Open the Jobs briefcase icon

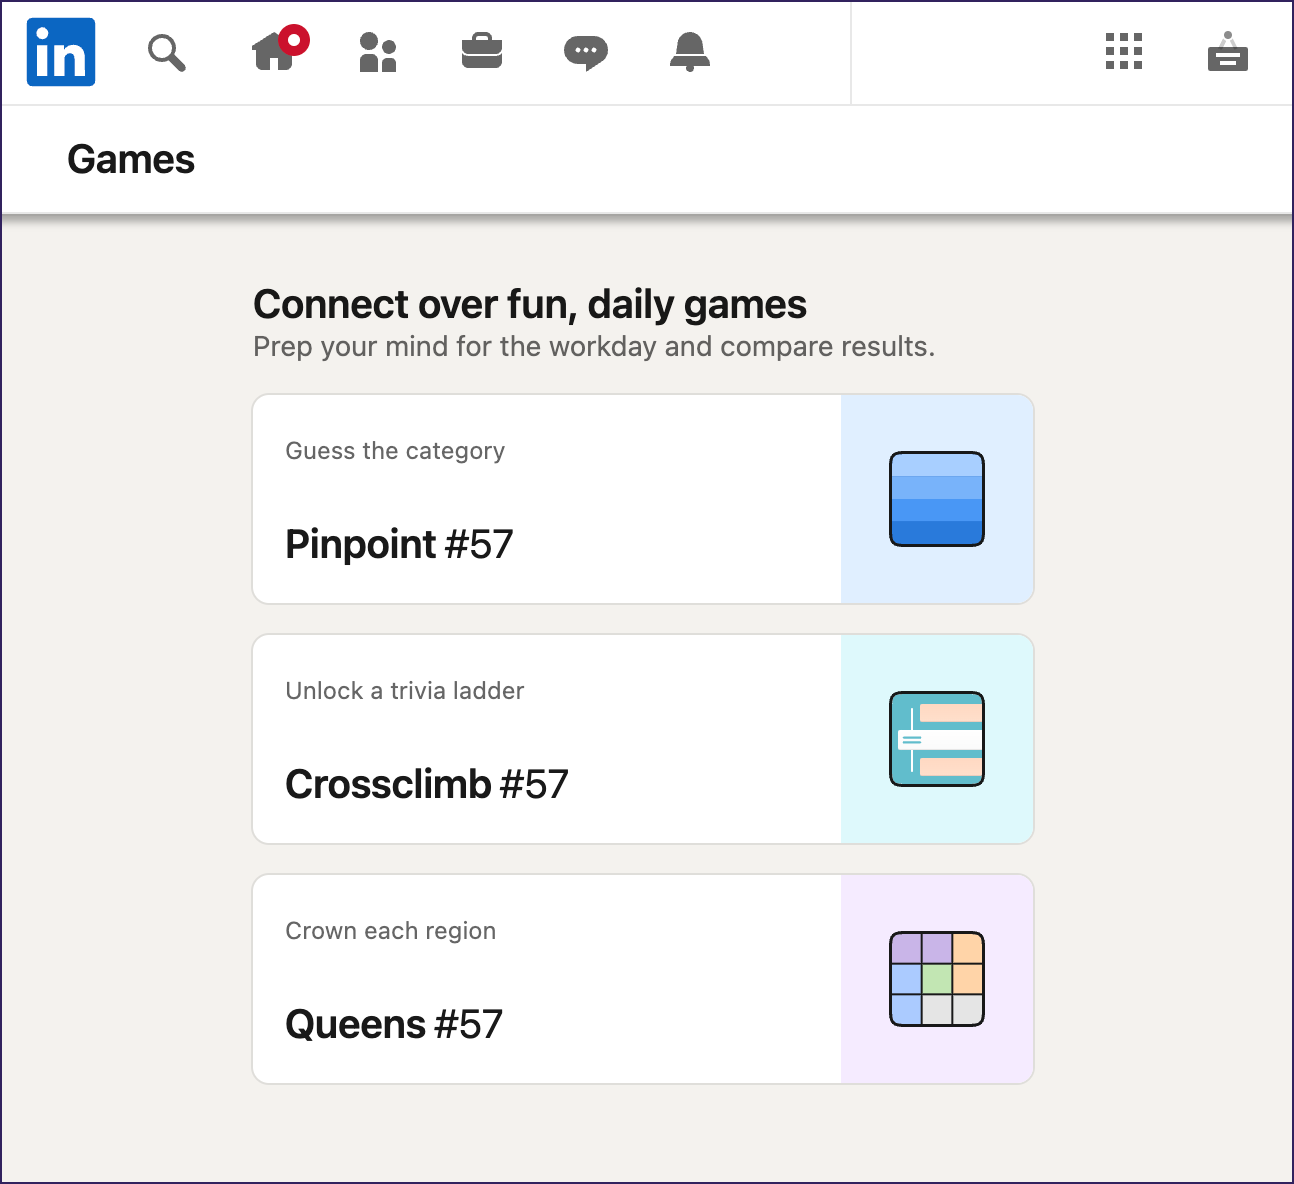[482, 51]
